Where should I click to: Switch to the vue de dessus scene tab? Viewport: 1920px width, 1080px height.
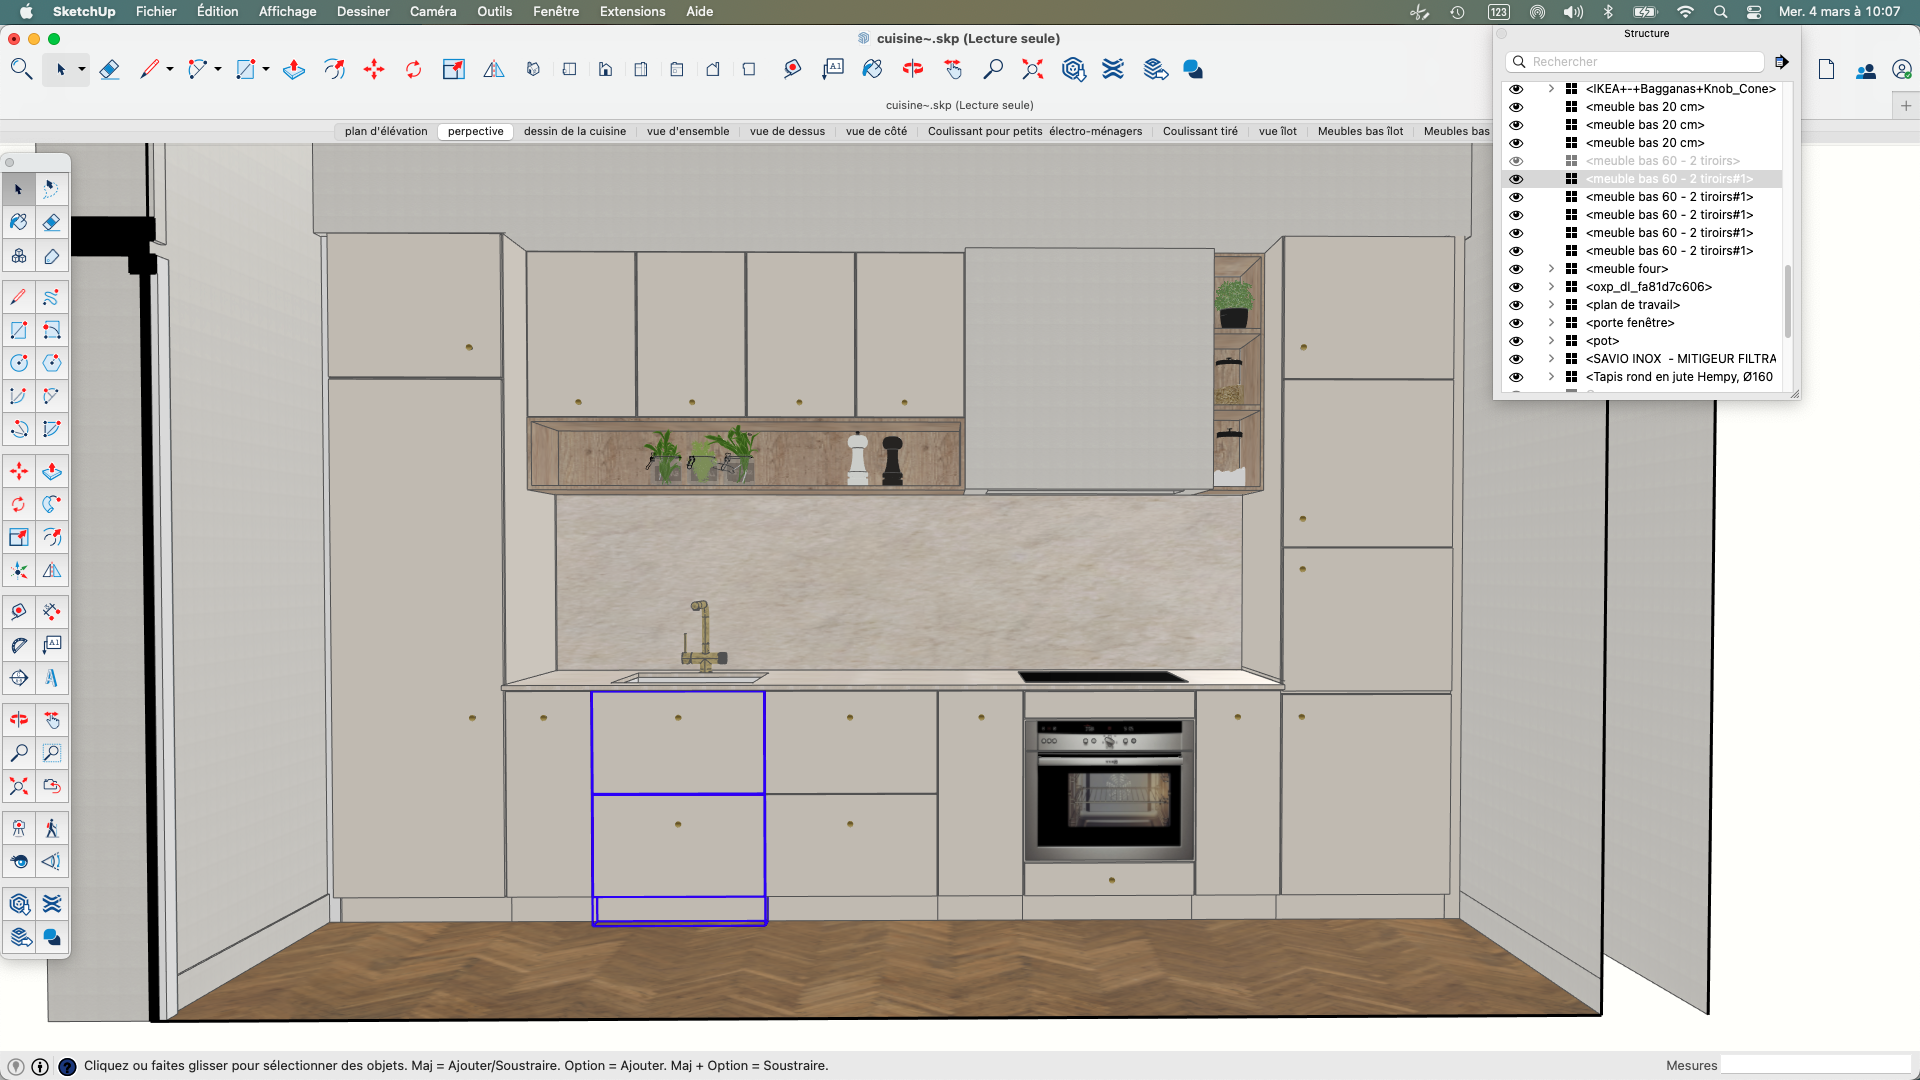786,131
